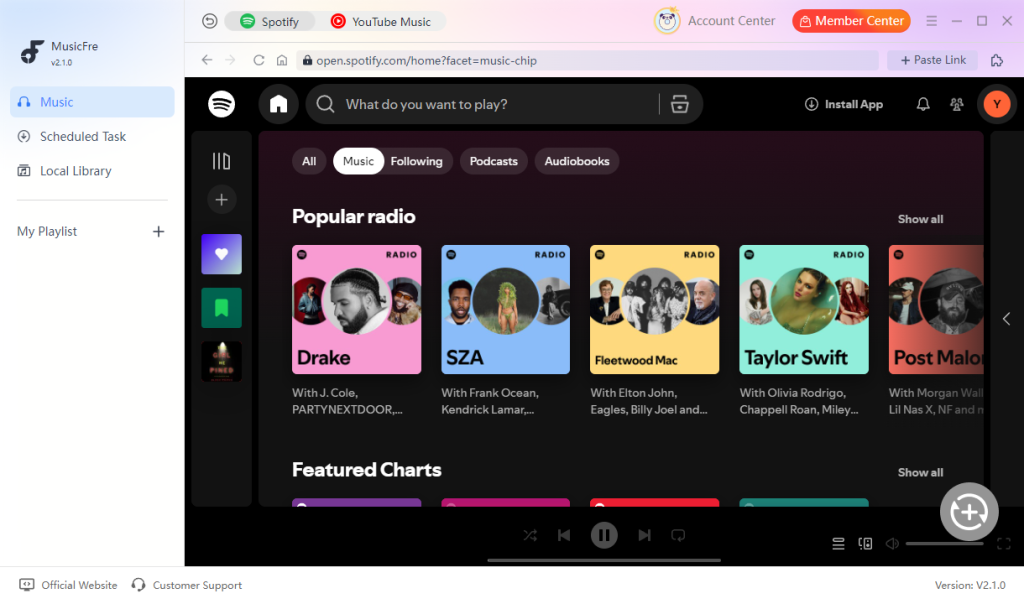The width and height of the screenshot is (1024, 604).
Task: Open Account Center
Action: point(715,21)
